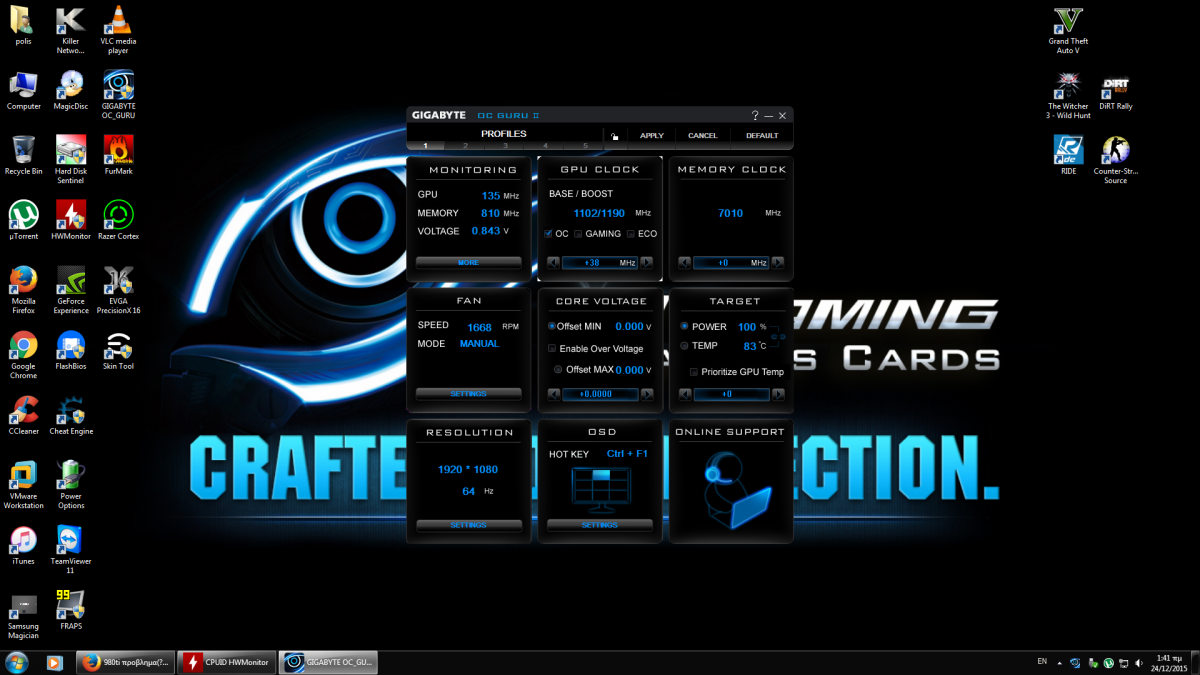Open CPUID HWMonitor taskbar button

tap(226, 662)
